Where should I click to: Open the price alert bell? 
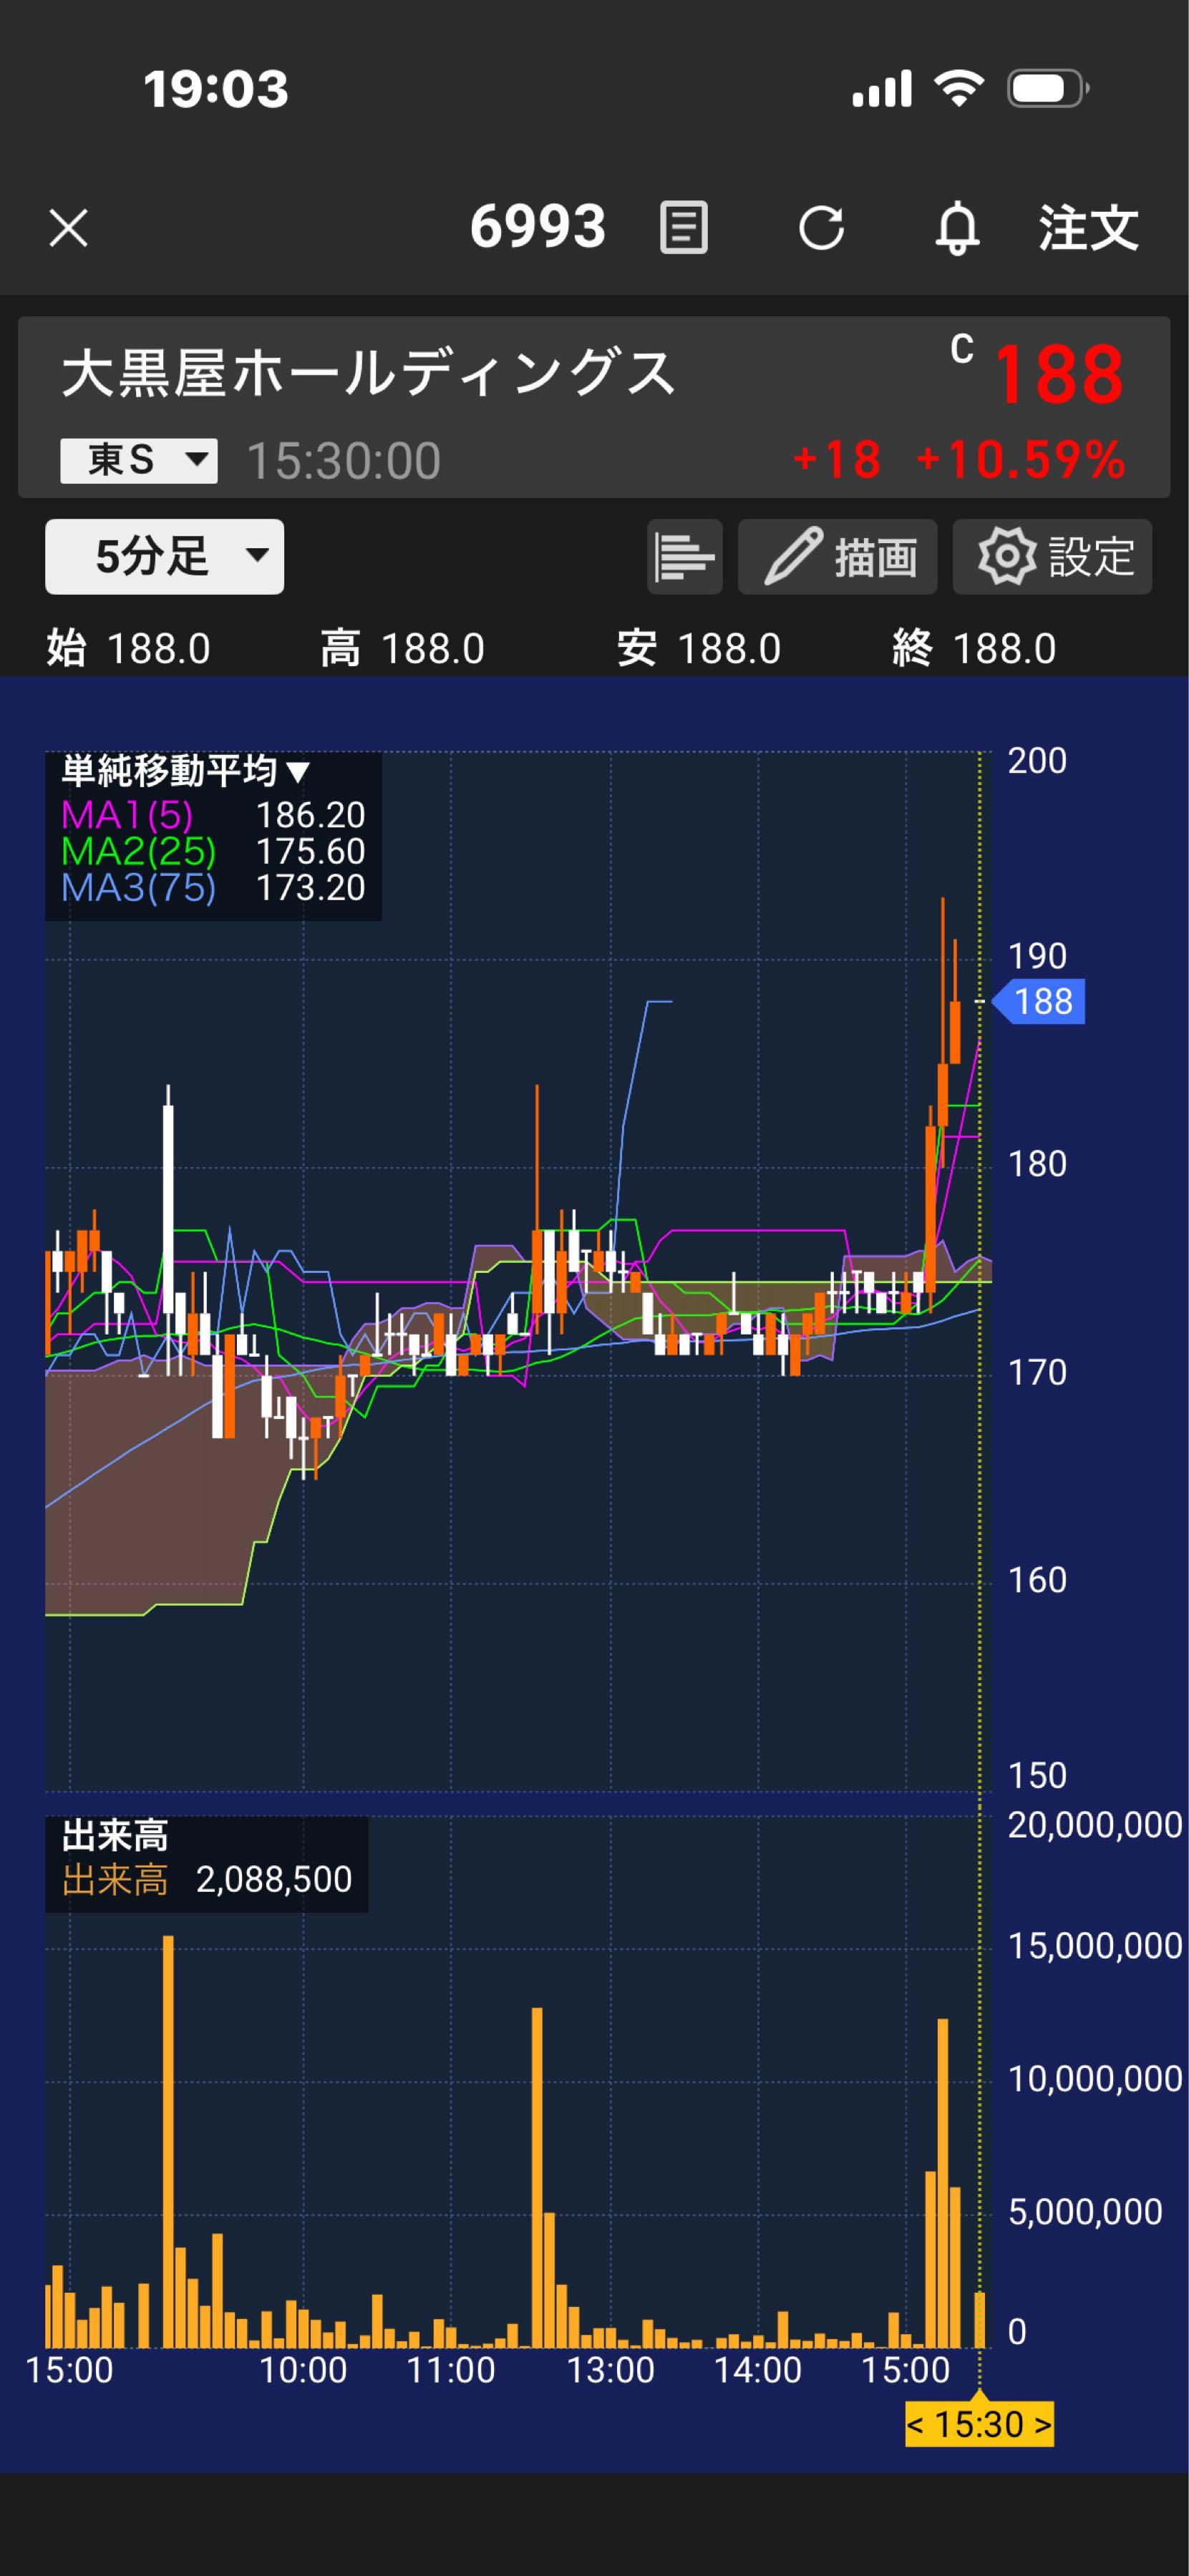958,228
